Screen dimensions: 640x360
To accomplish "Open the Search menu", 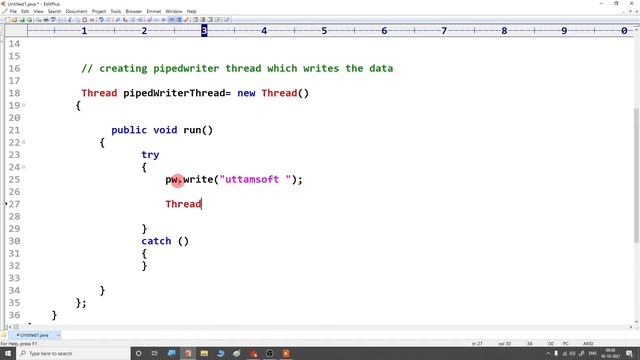I will 54,11.
